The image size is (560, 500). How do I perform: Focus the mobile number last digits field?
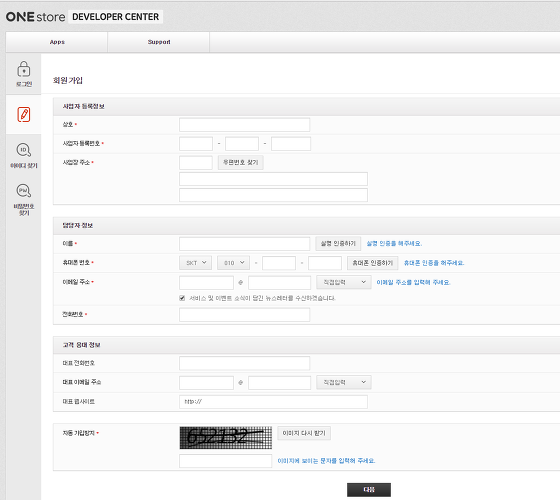tap(325, 263)
